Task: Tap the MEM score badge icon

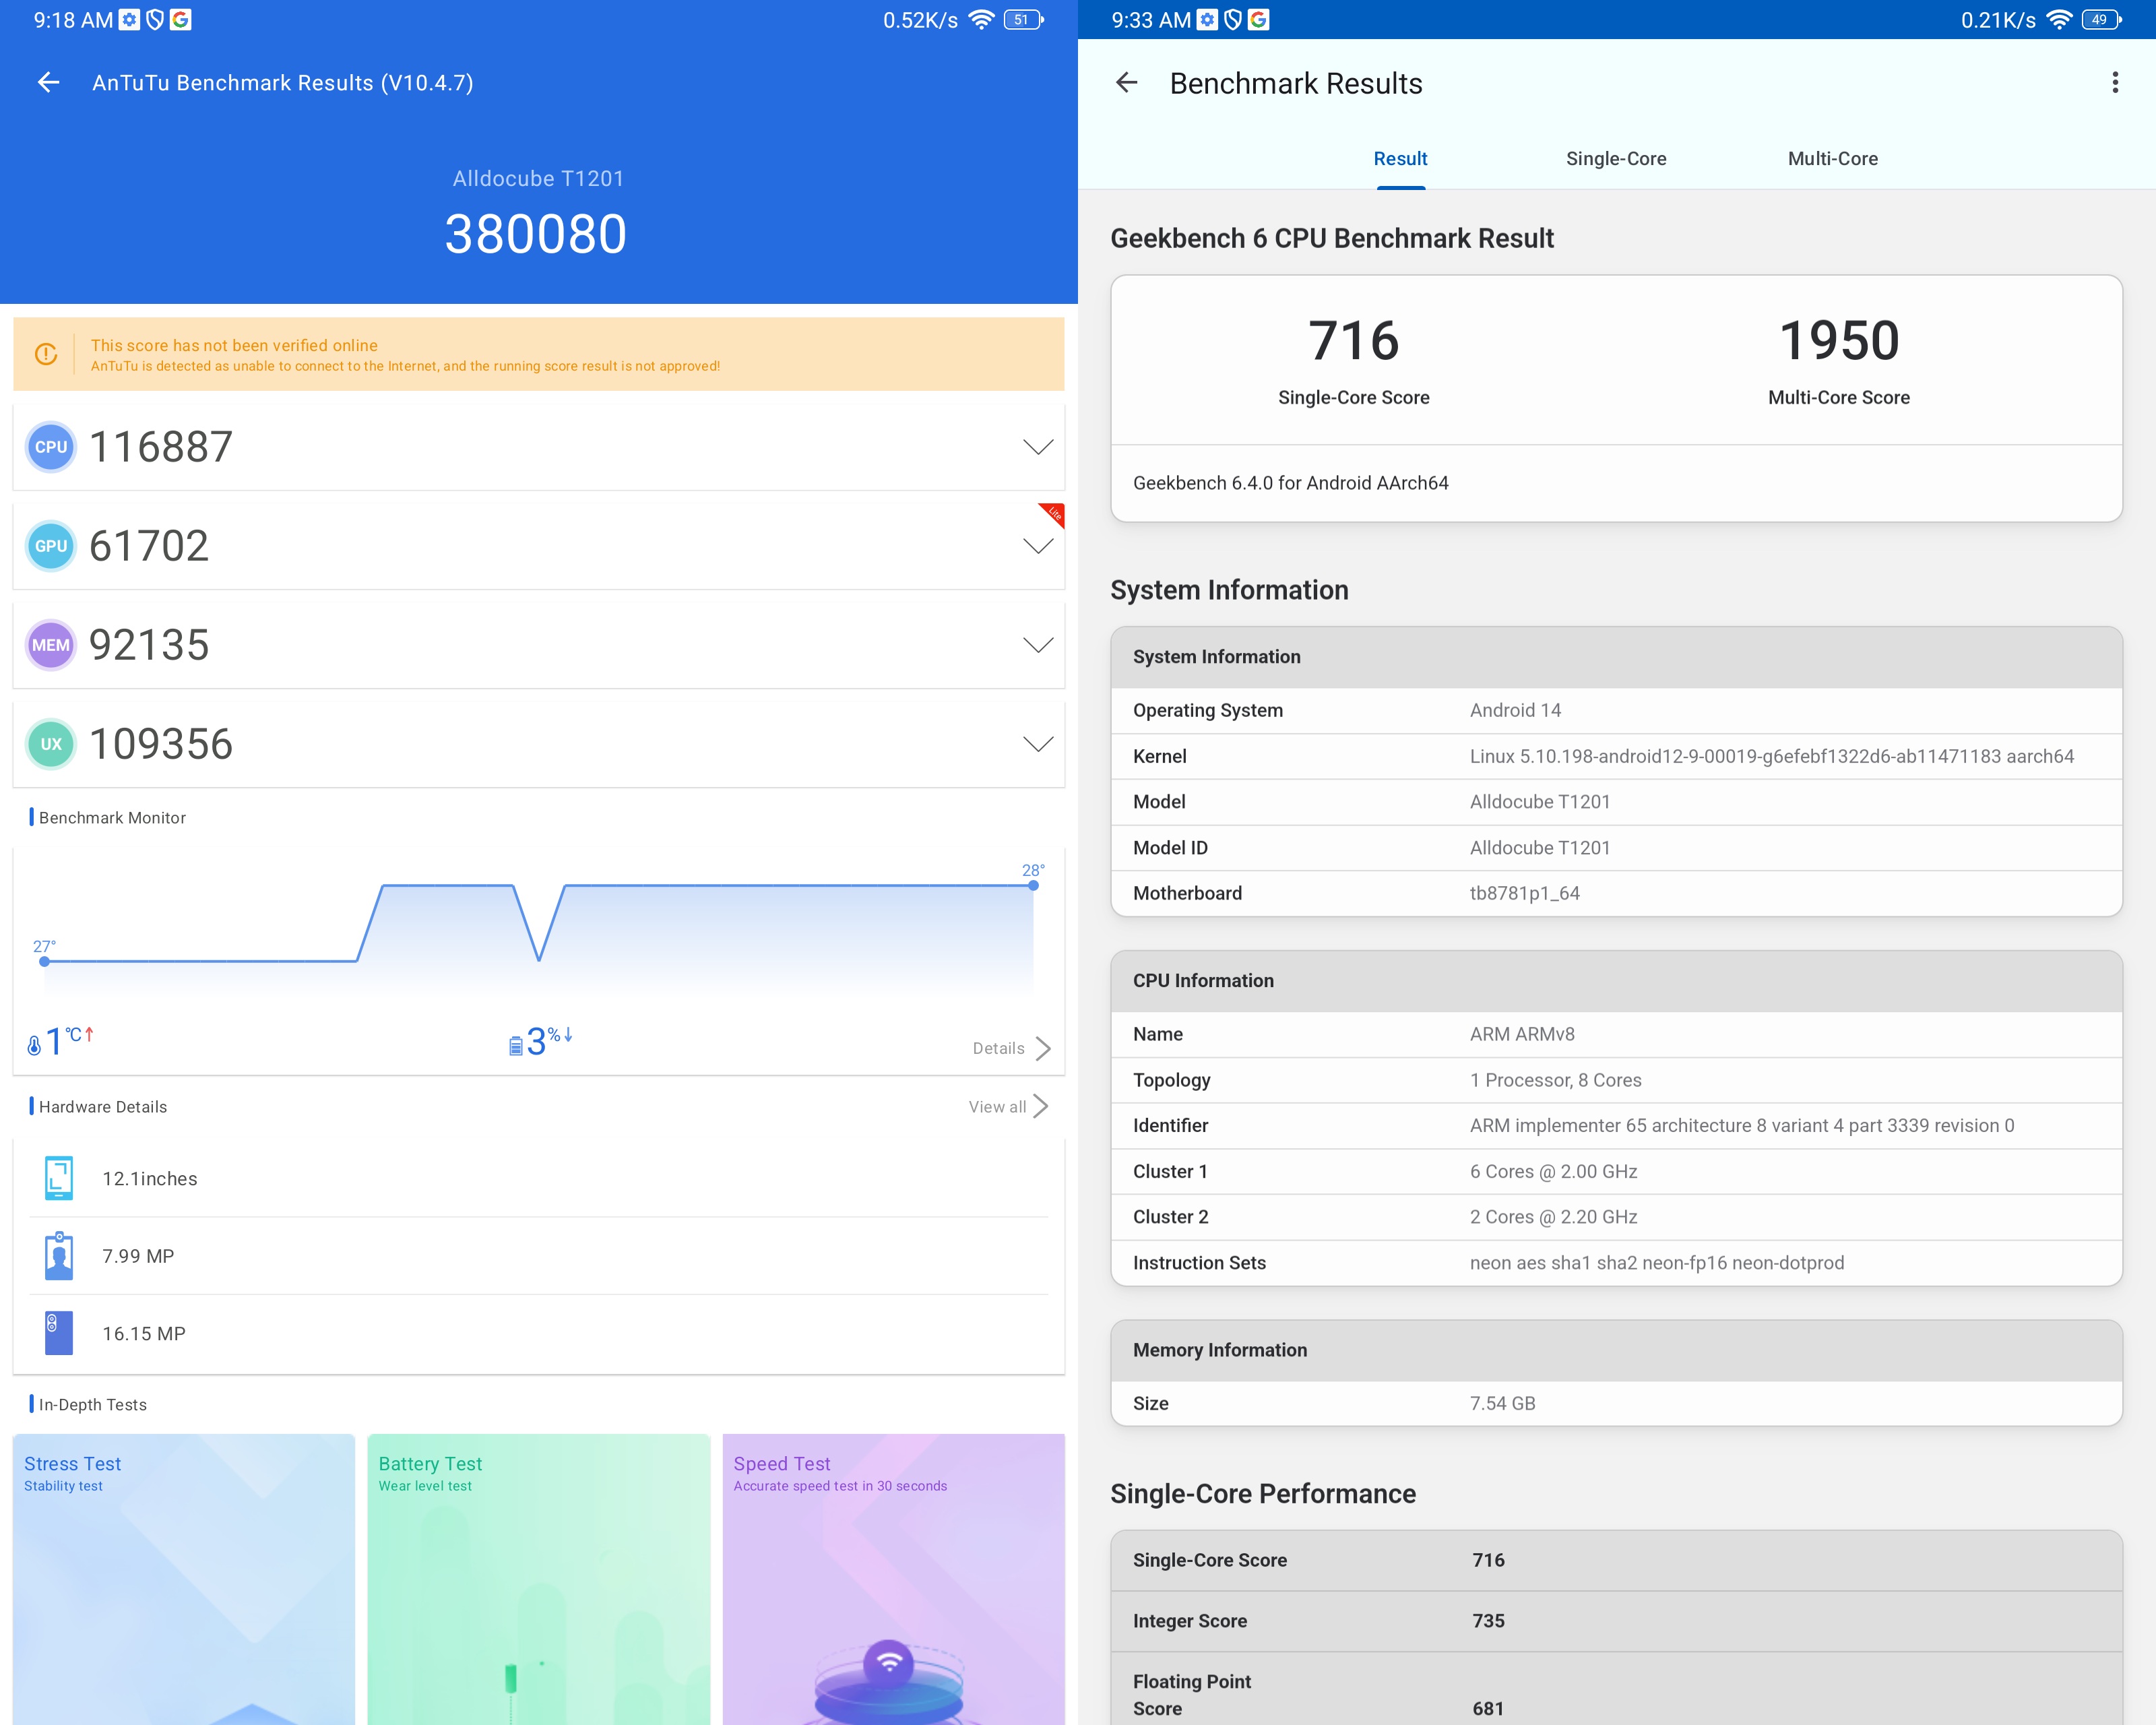Action: coord(51,645)
